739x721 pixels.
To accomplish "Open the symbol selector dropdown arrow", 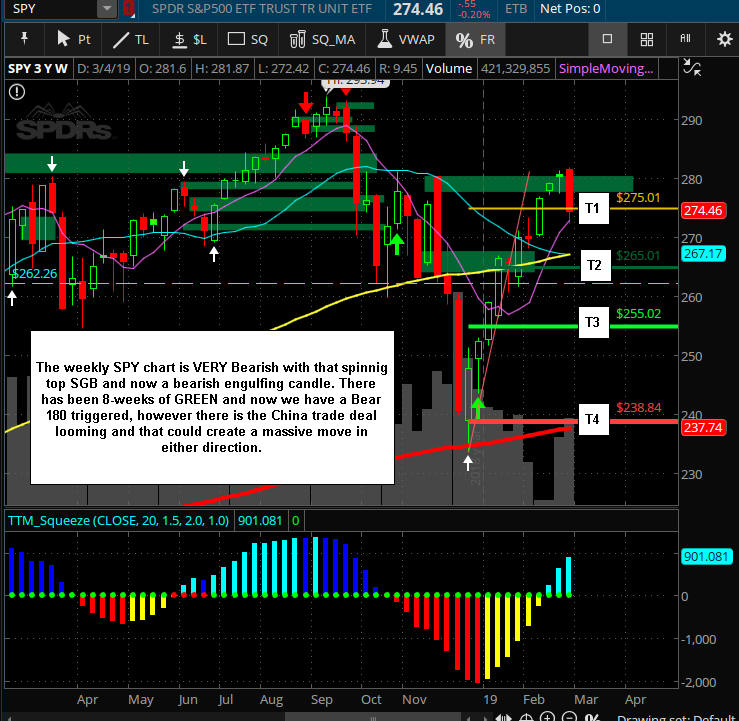I will (x=108, y=8).
